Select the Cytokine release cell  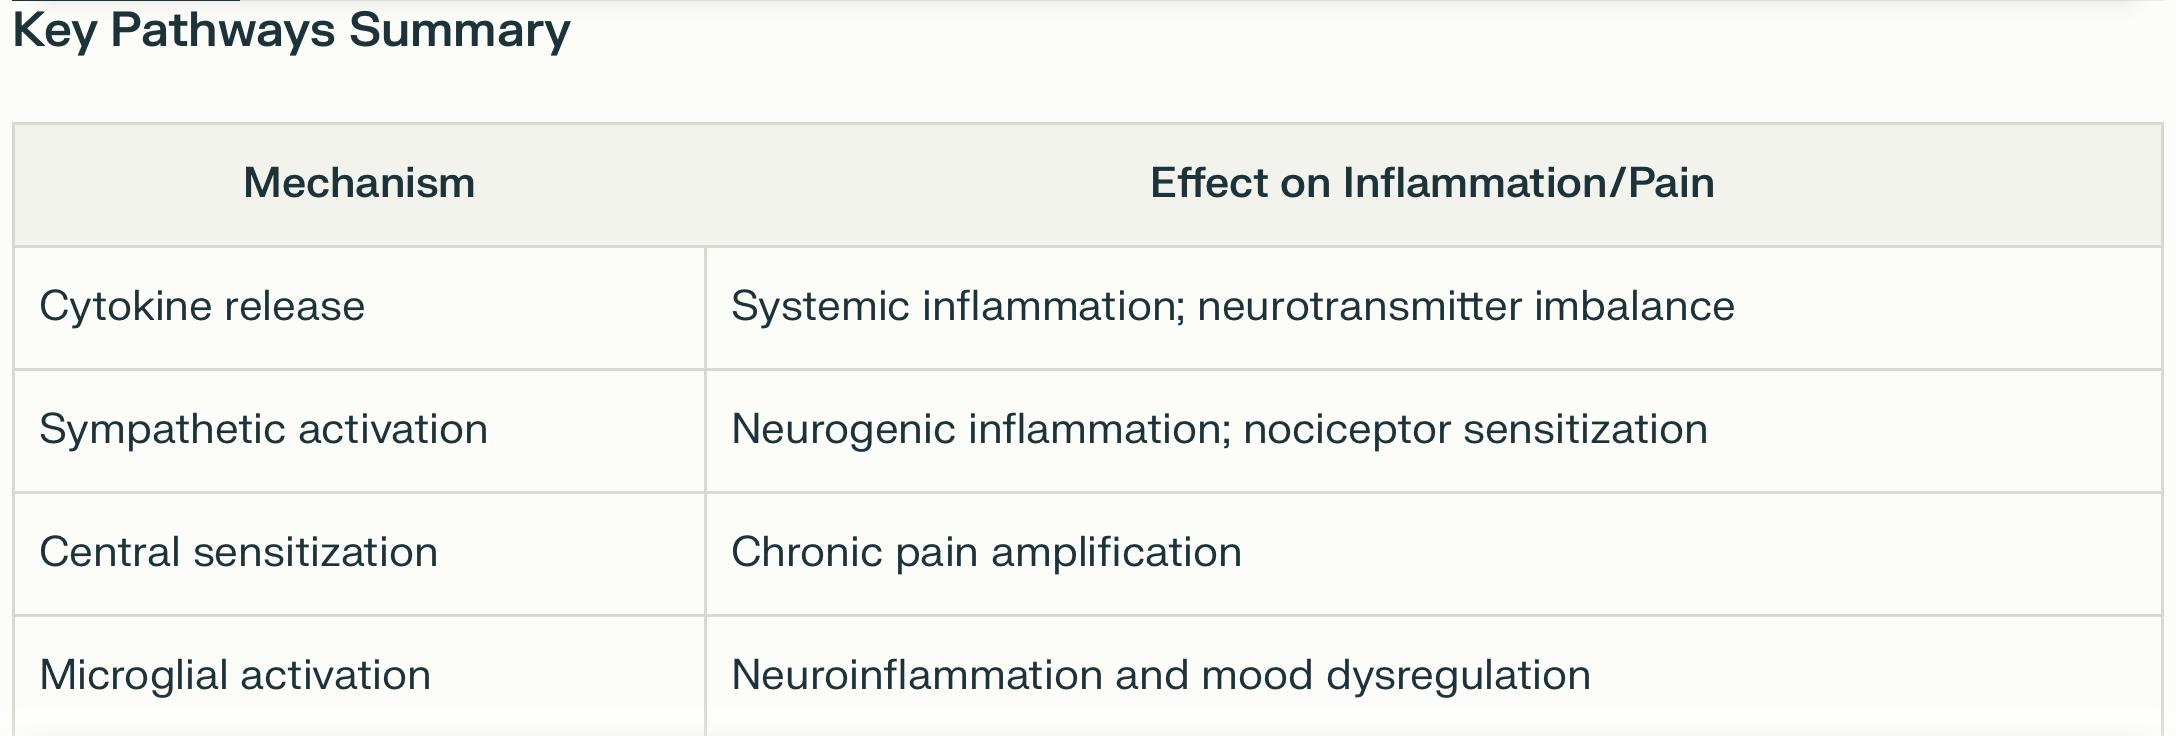coord(359,308)
